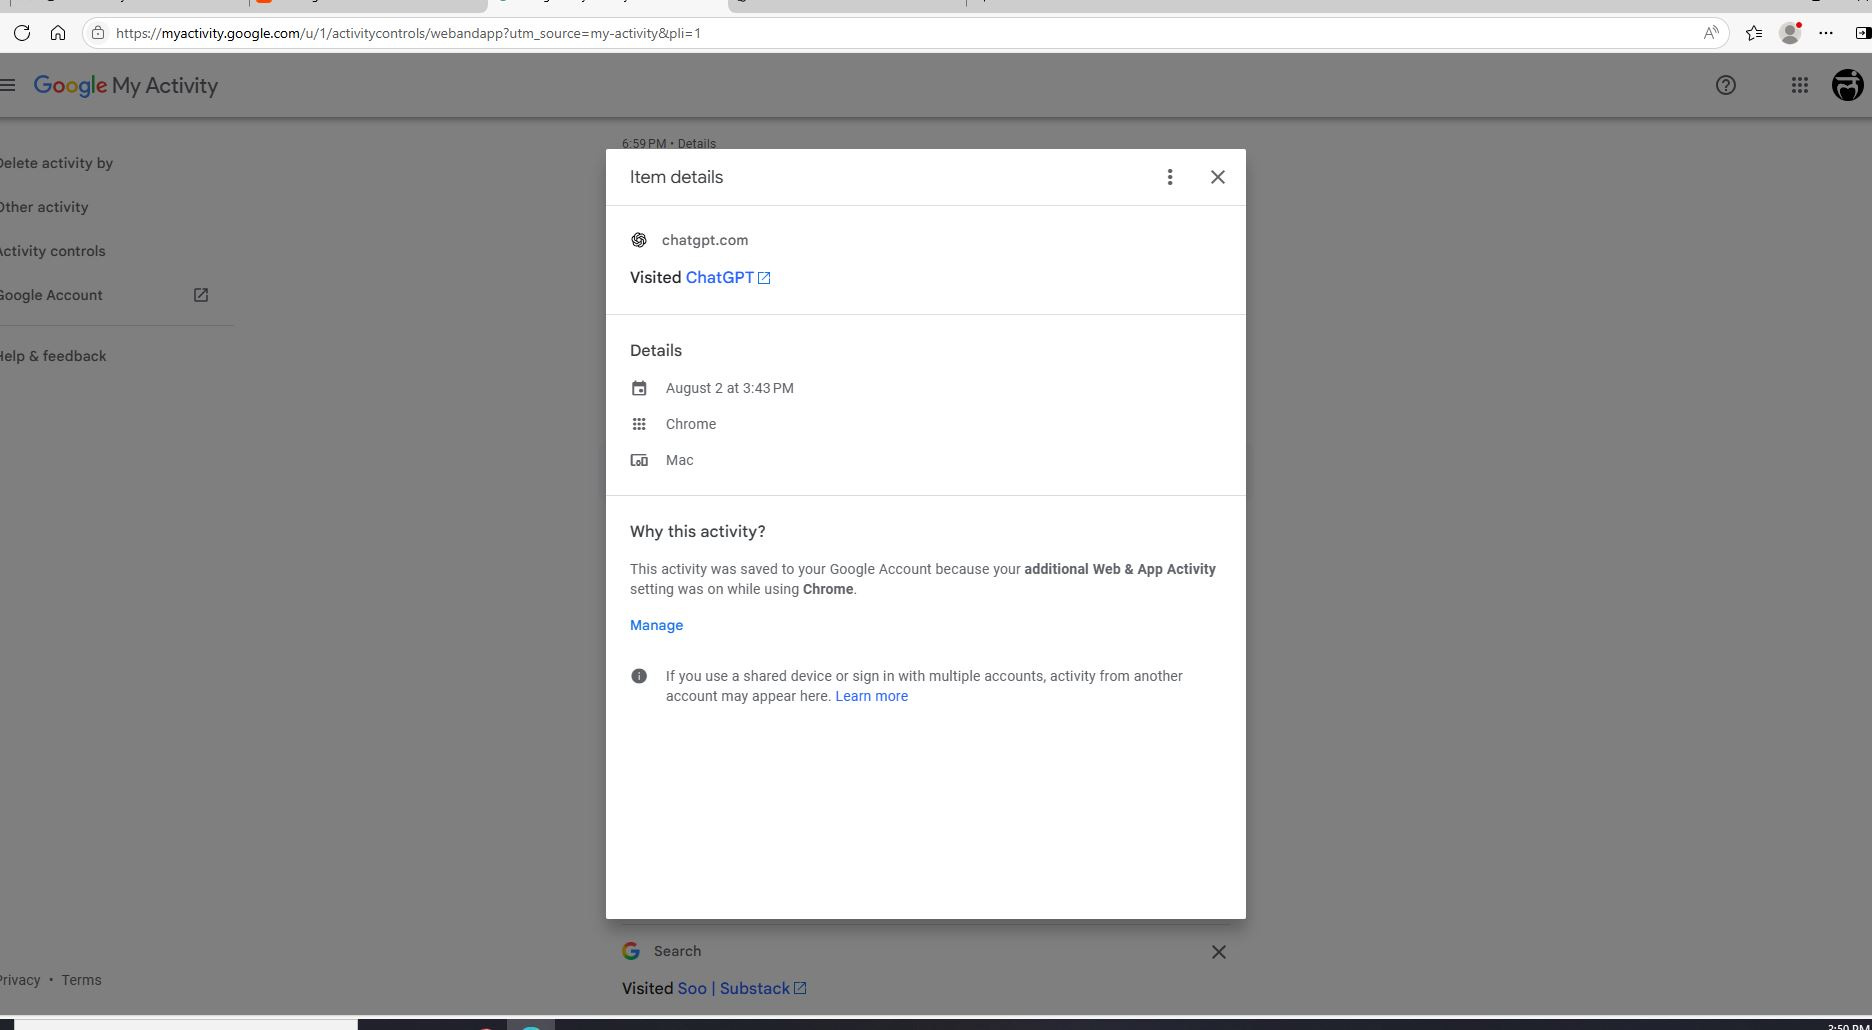Click the calendar icon beside August 2
1872x1030 pixels.
point(639,388)
